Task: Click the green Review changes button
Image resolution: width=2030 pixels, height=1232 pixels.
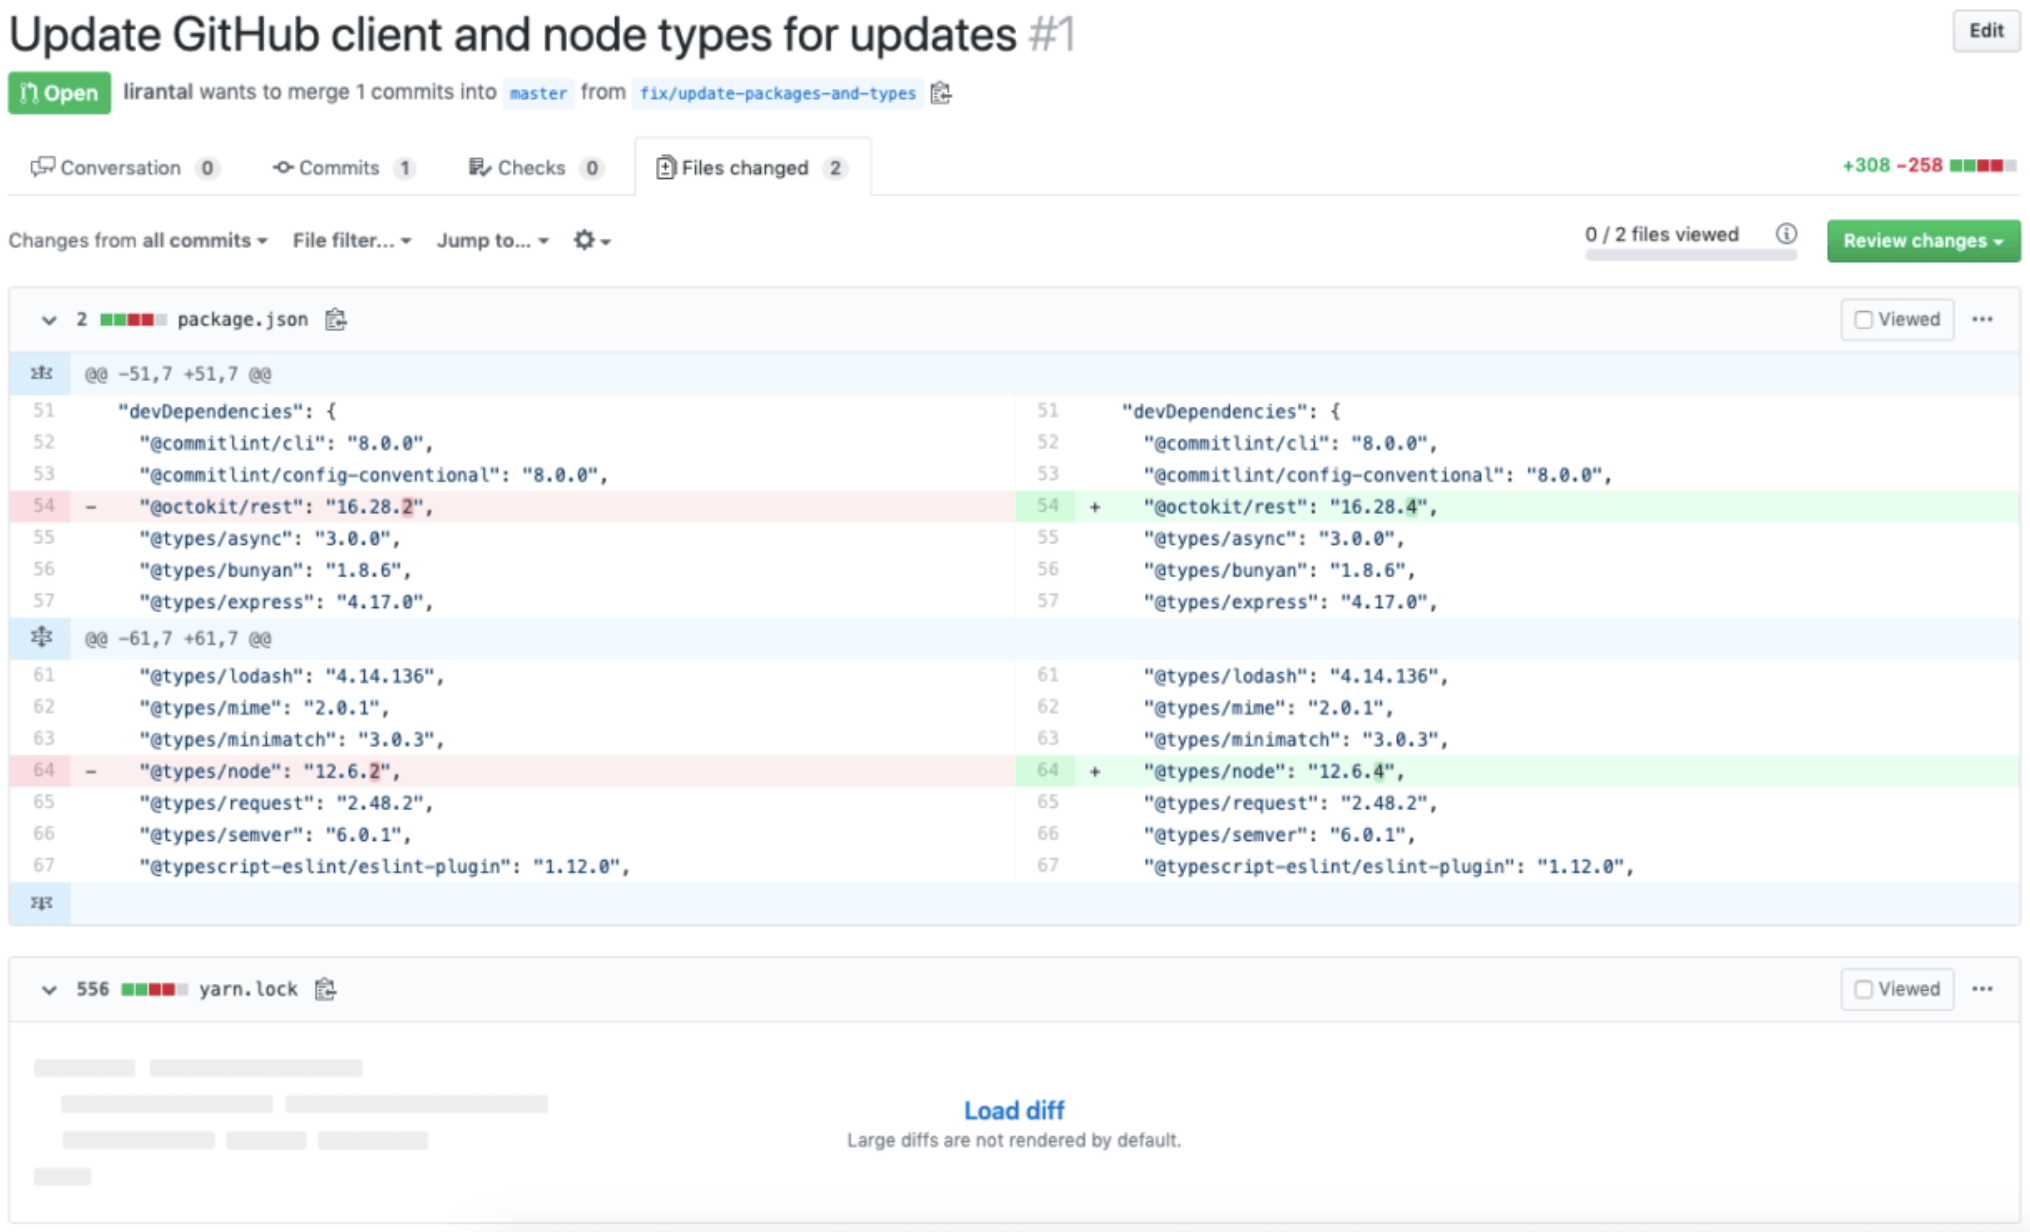Action: point(1922,241)
